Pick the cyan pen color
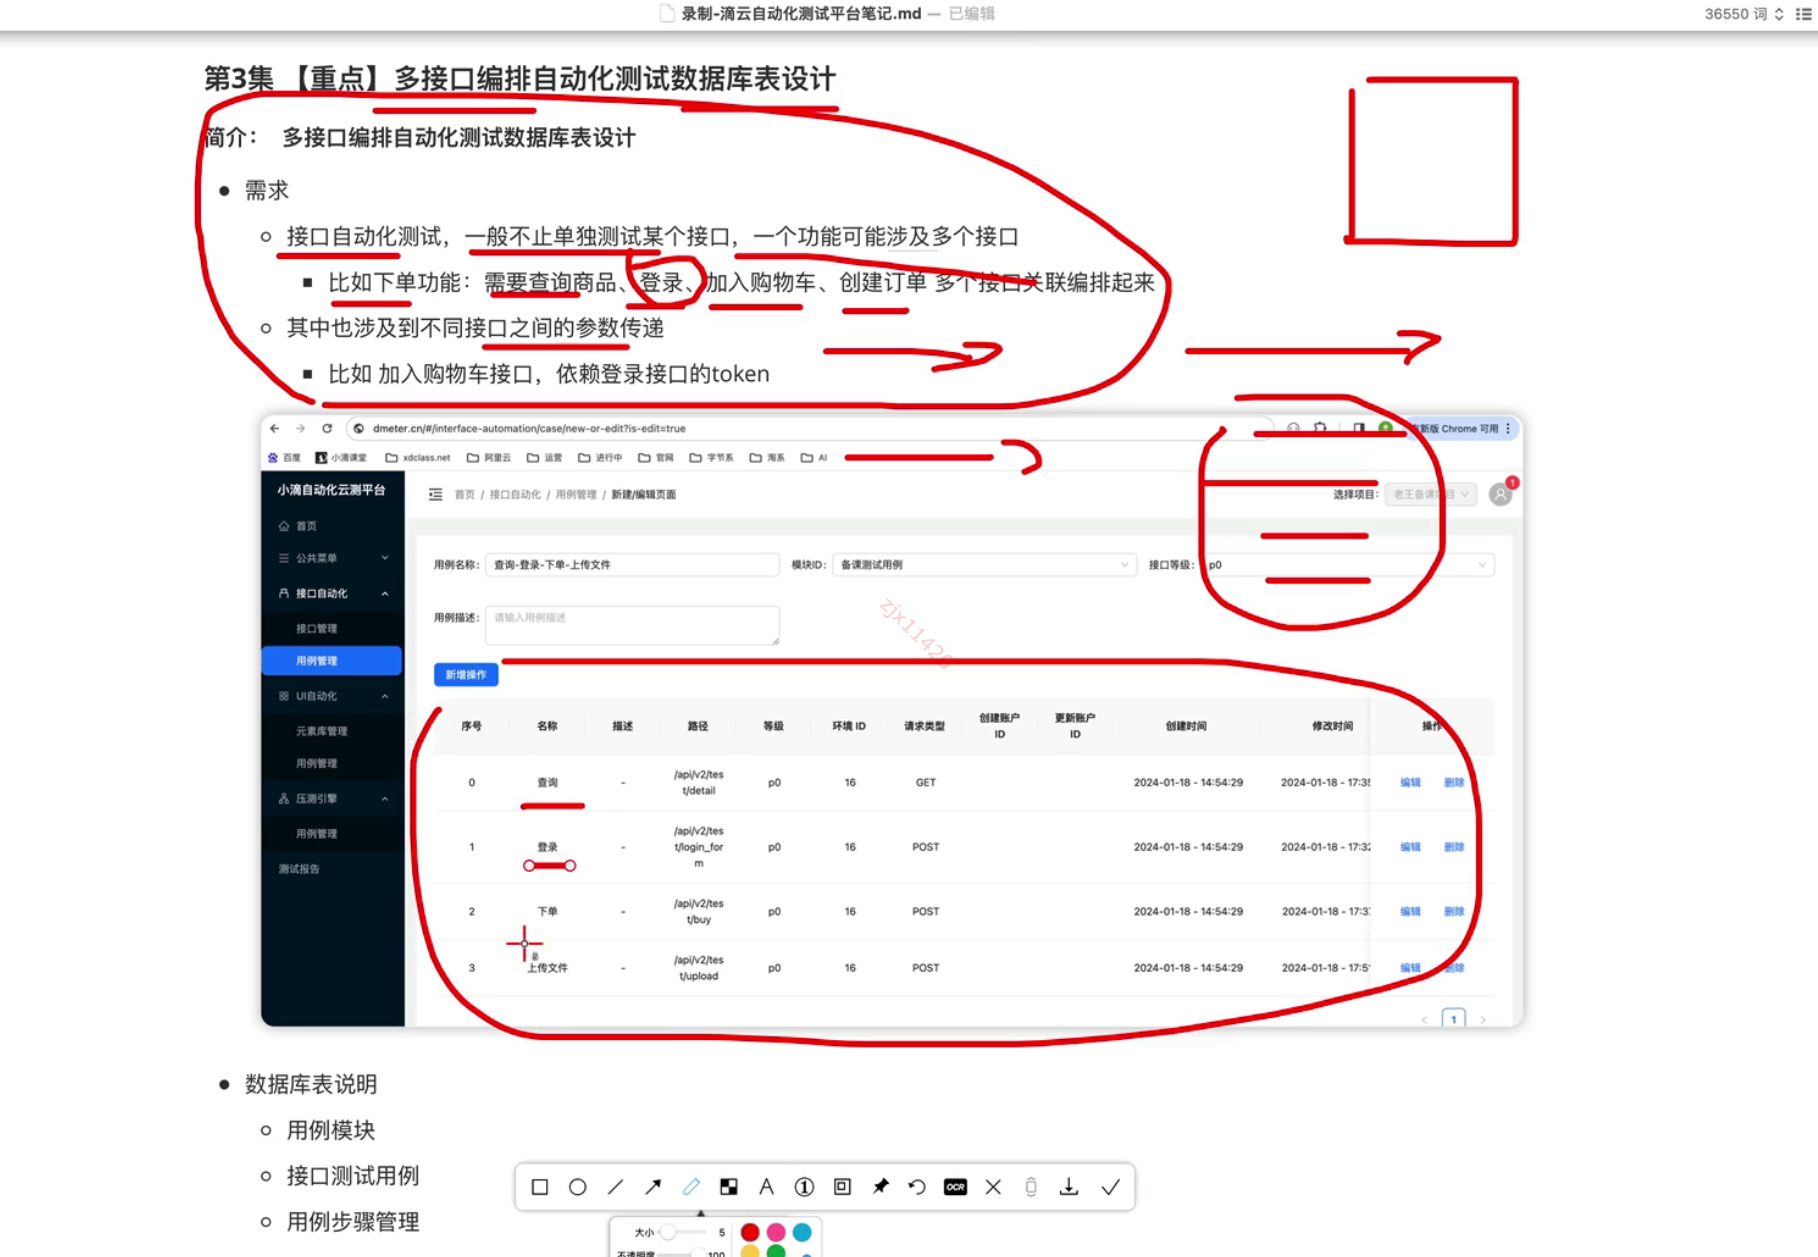1818x1257 pixels. pyautogui.click(x=802, y=1232)
